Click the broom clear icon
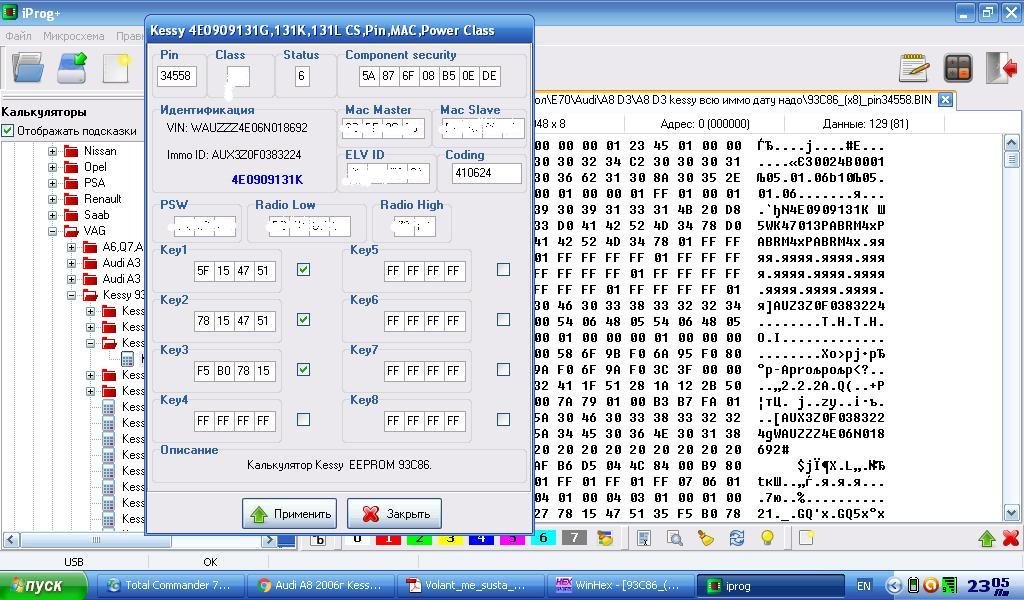 click(705, 539)
